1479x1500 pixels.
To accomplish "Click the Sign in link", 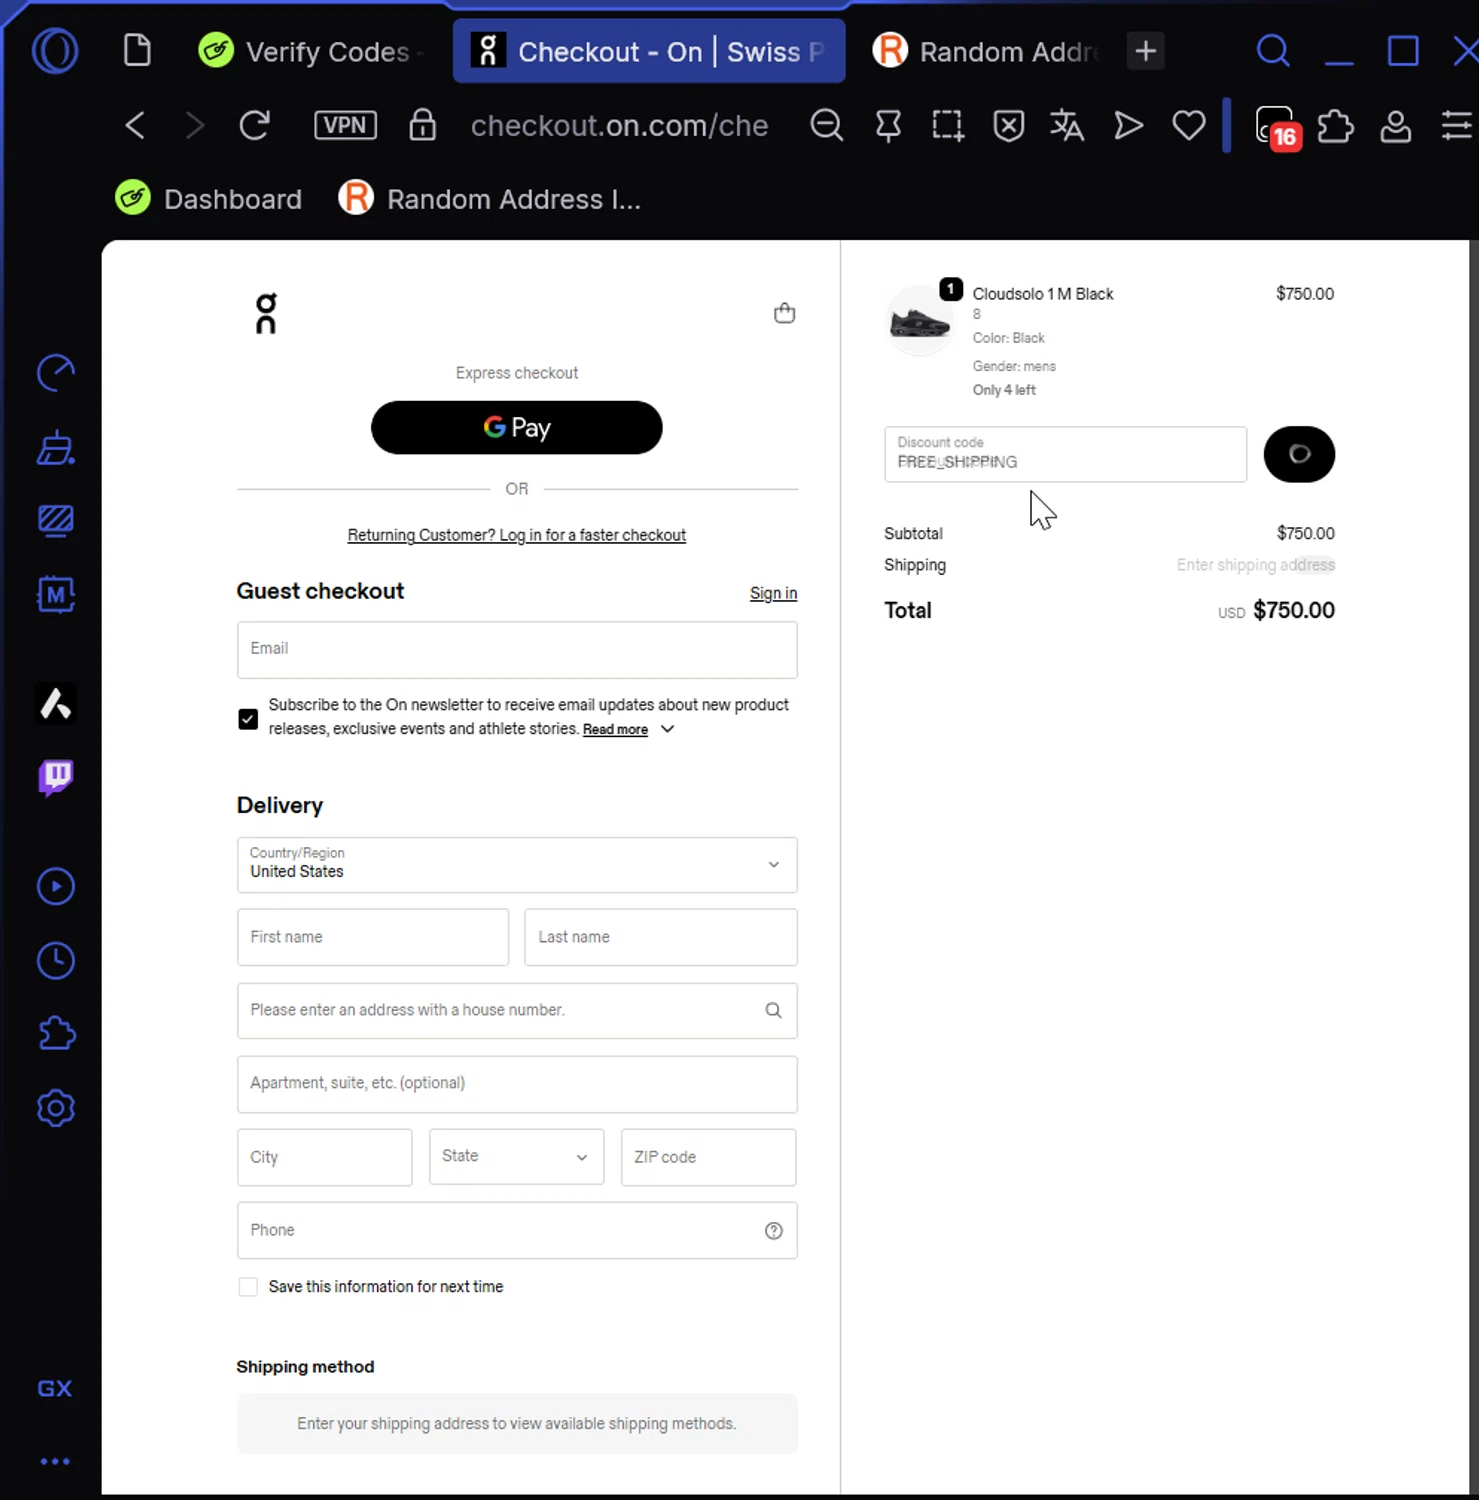I will point(773,593).
